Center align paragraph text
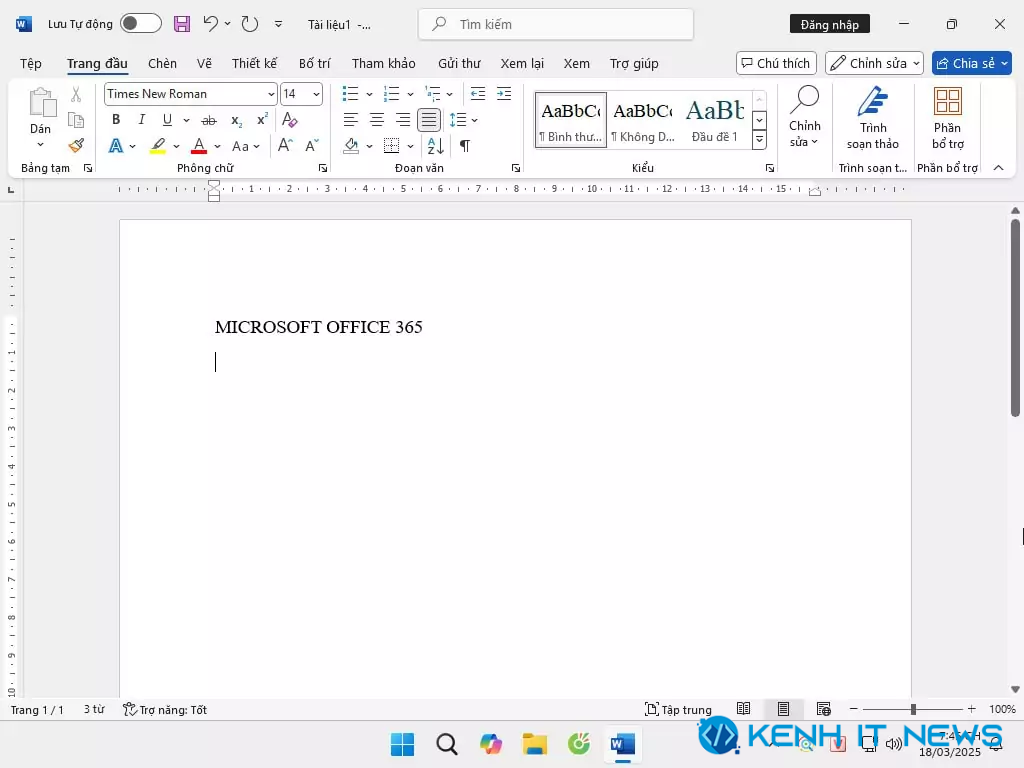Image resolution: width=1024 pixels, height=768 pixels. point(377,120)
